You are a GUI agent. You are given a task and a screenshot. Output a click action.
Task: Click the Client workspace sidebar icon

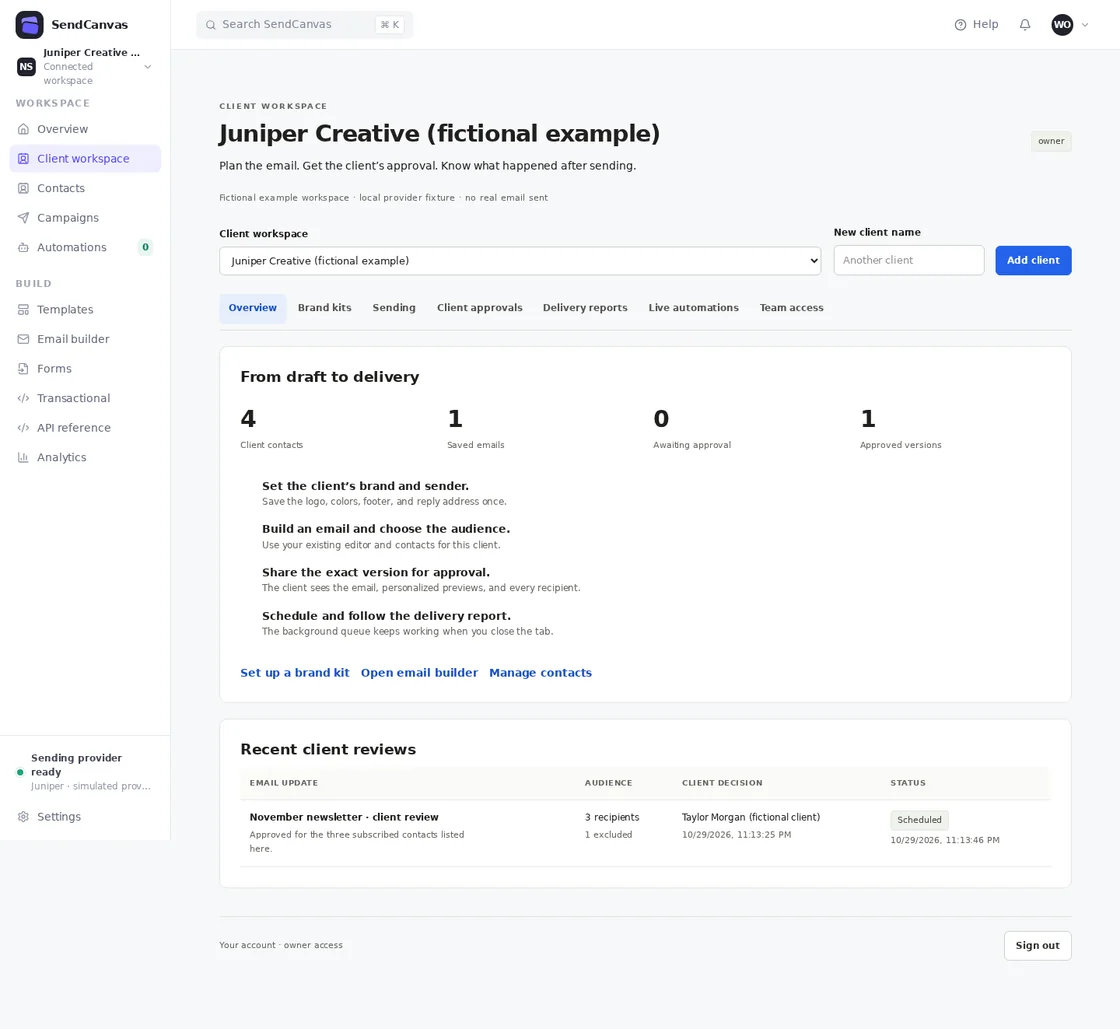(24, 159)
